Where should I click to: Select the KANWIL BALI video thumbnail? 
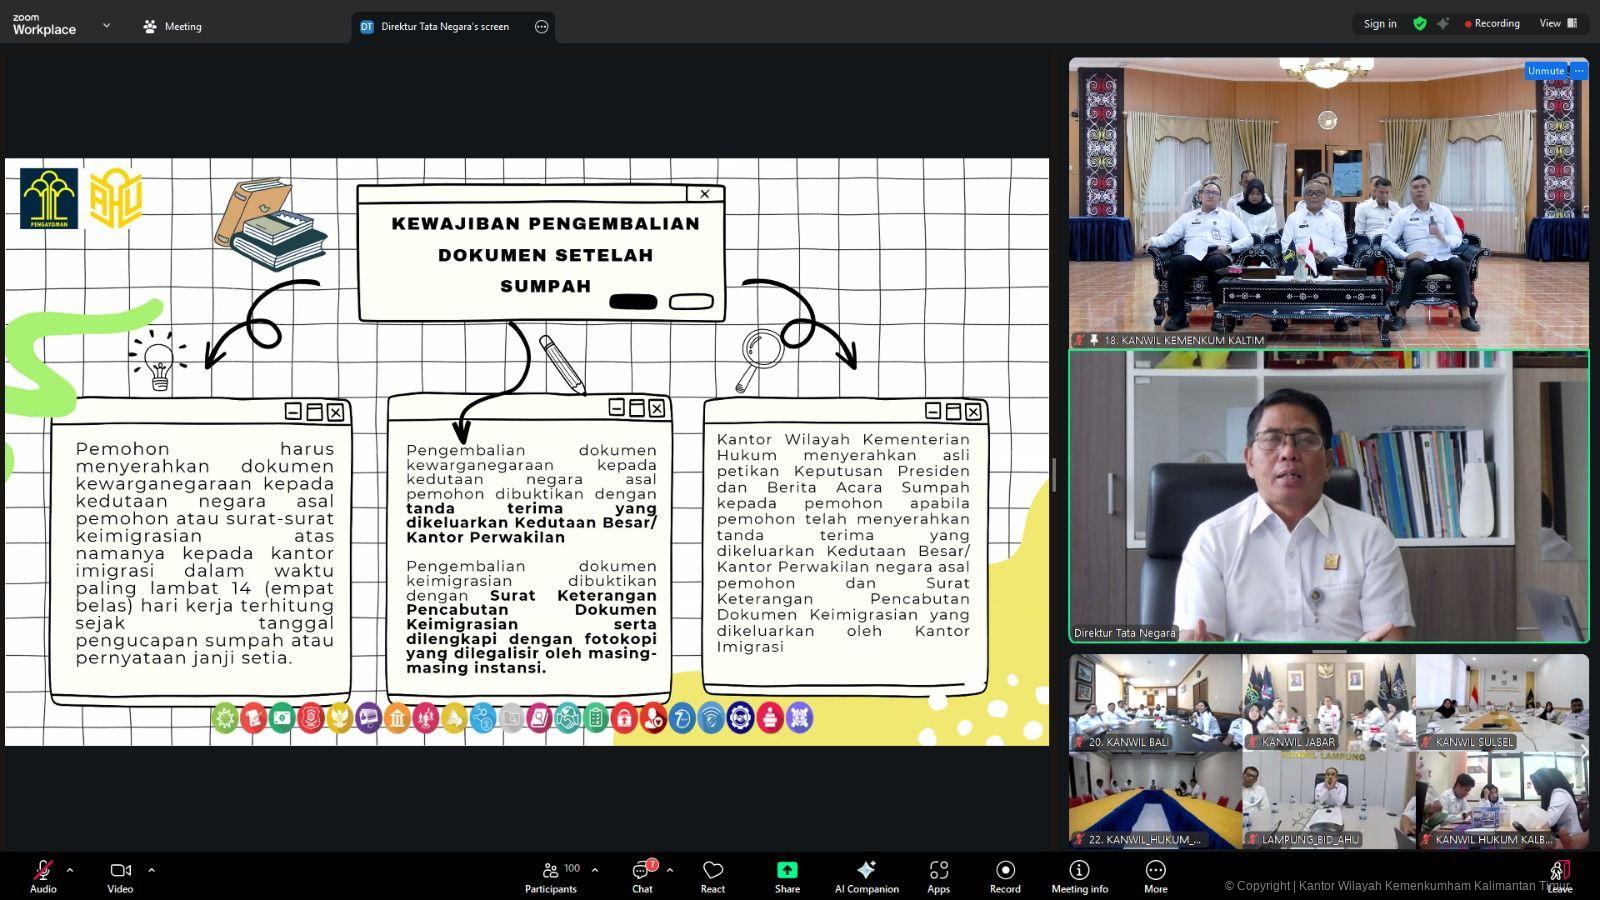click(x=1155, y=703)
